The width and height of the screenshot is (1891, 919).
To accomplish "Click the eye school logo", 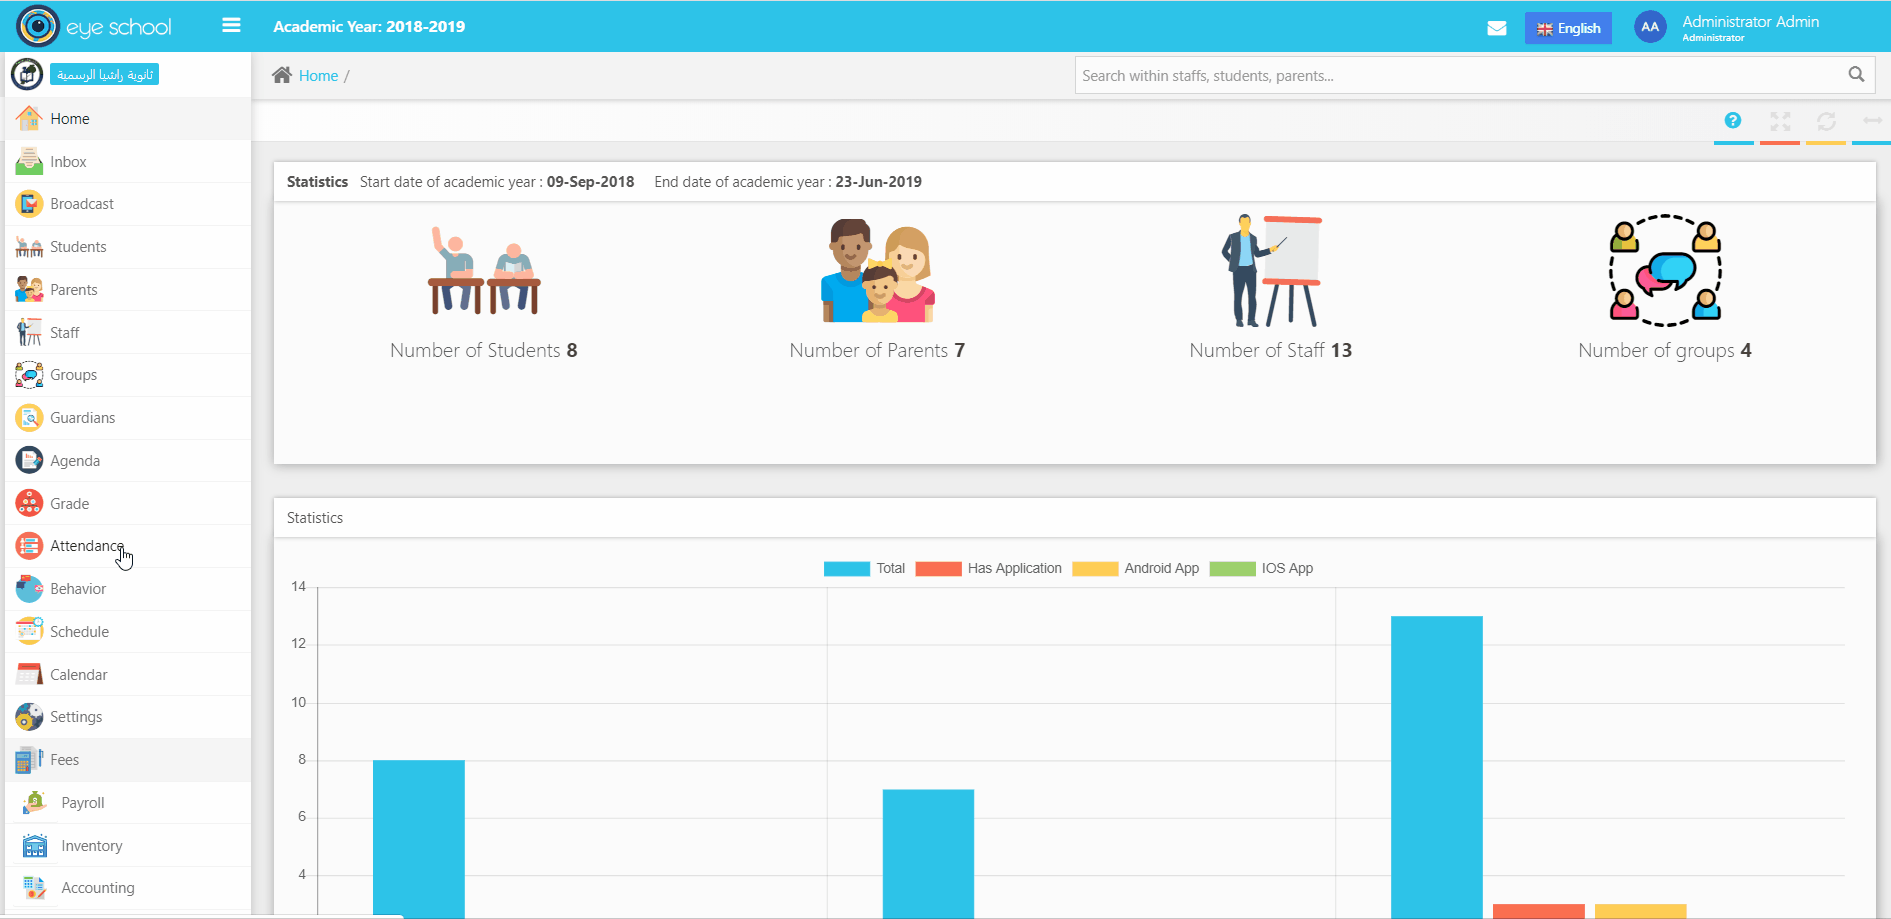I will tap(94, 26).
